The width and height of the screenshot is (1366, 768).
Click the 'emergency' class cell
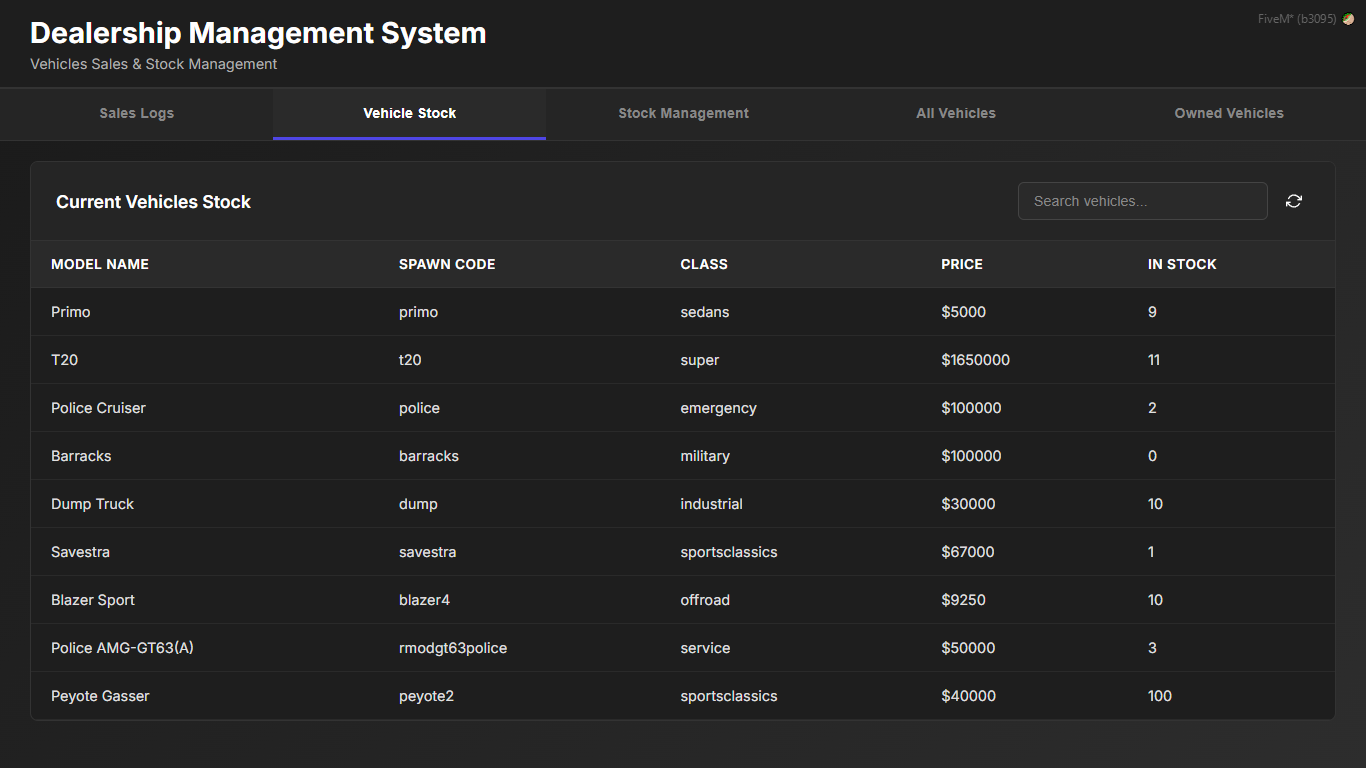[719, 408]
